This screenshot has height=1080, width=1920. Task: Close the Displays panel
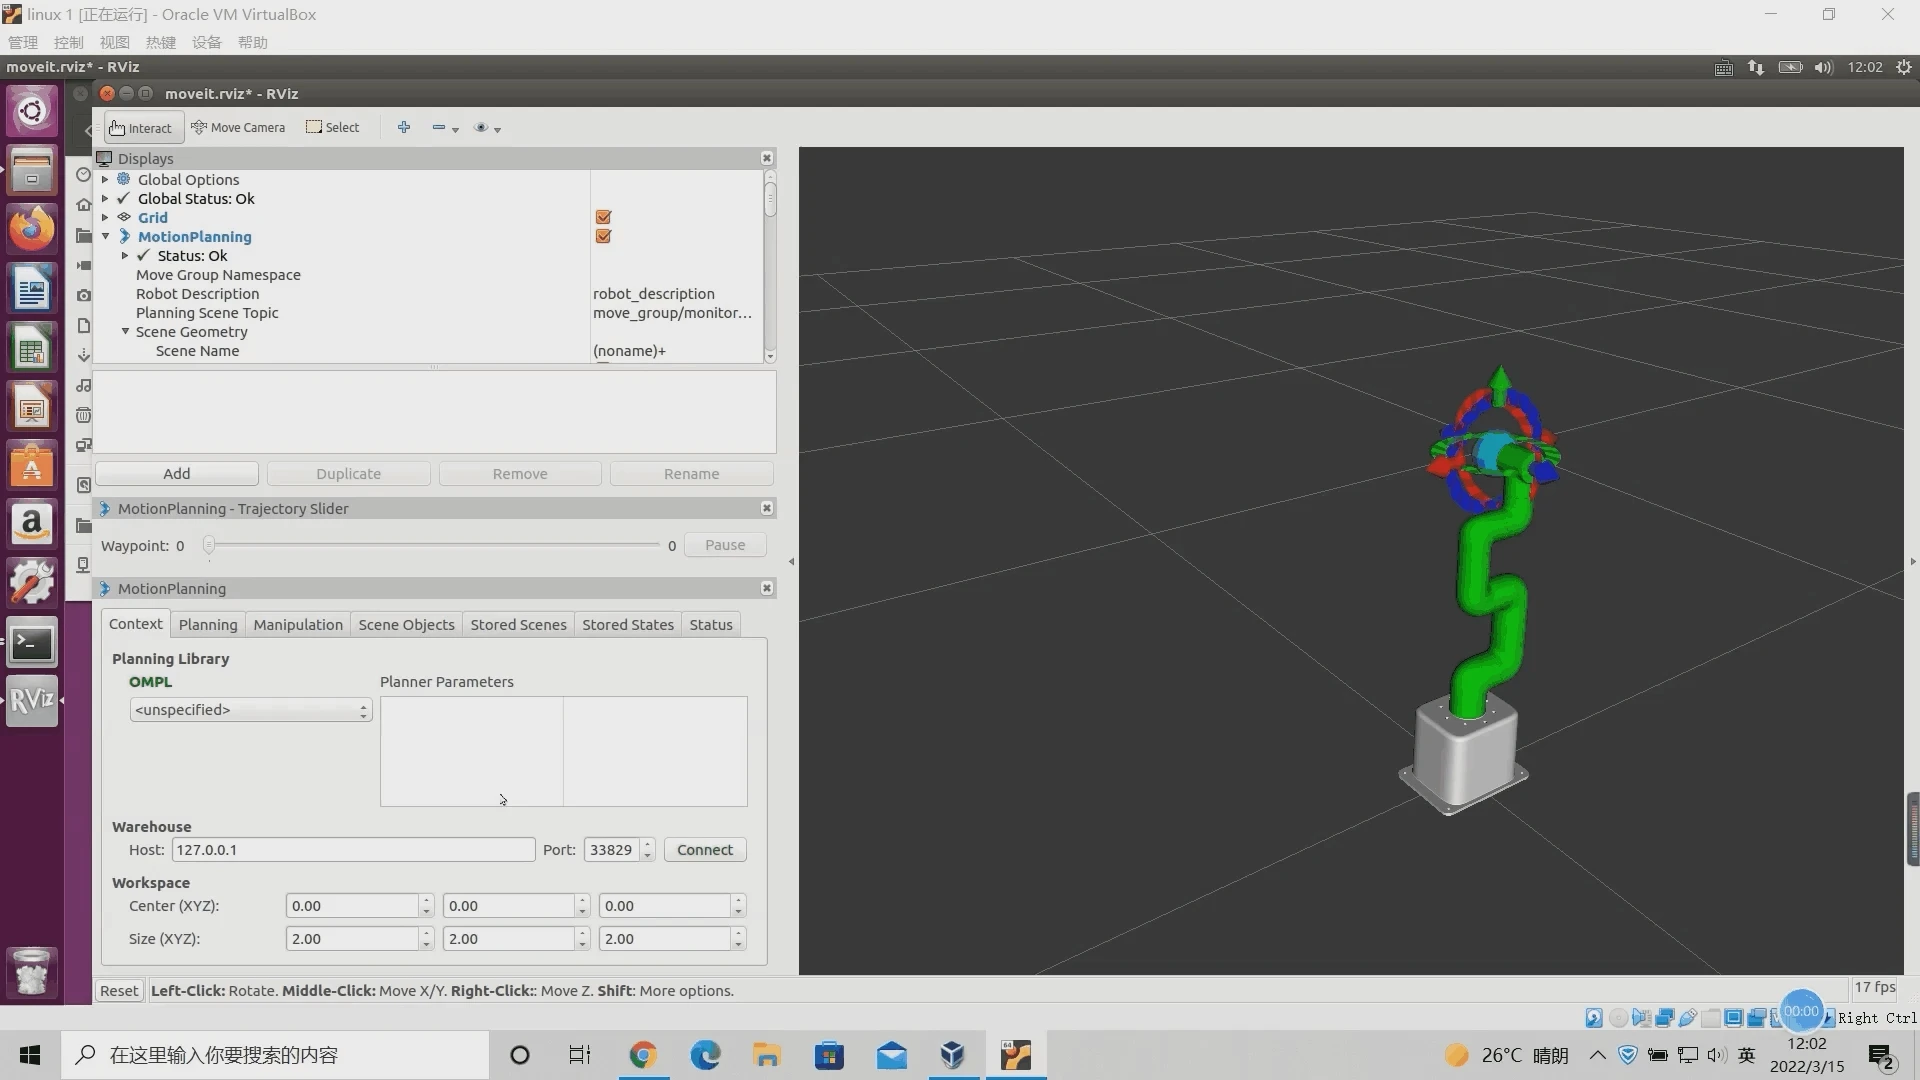point(767,158)
